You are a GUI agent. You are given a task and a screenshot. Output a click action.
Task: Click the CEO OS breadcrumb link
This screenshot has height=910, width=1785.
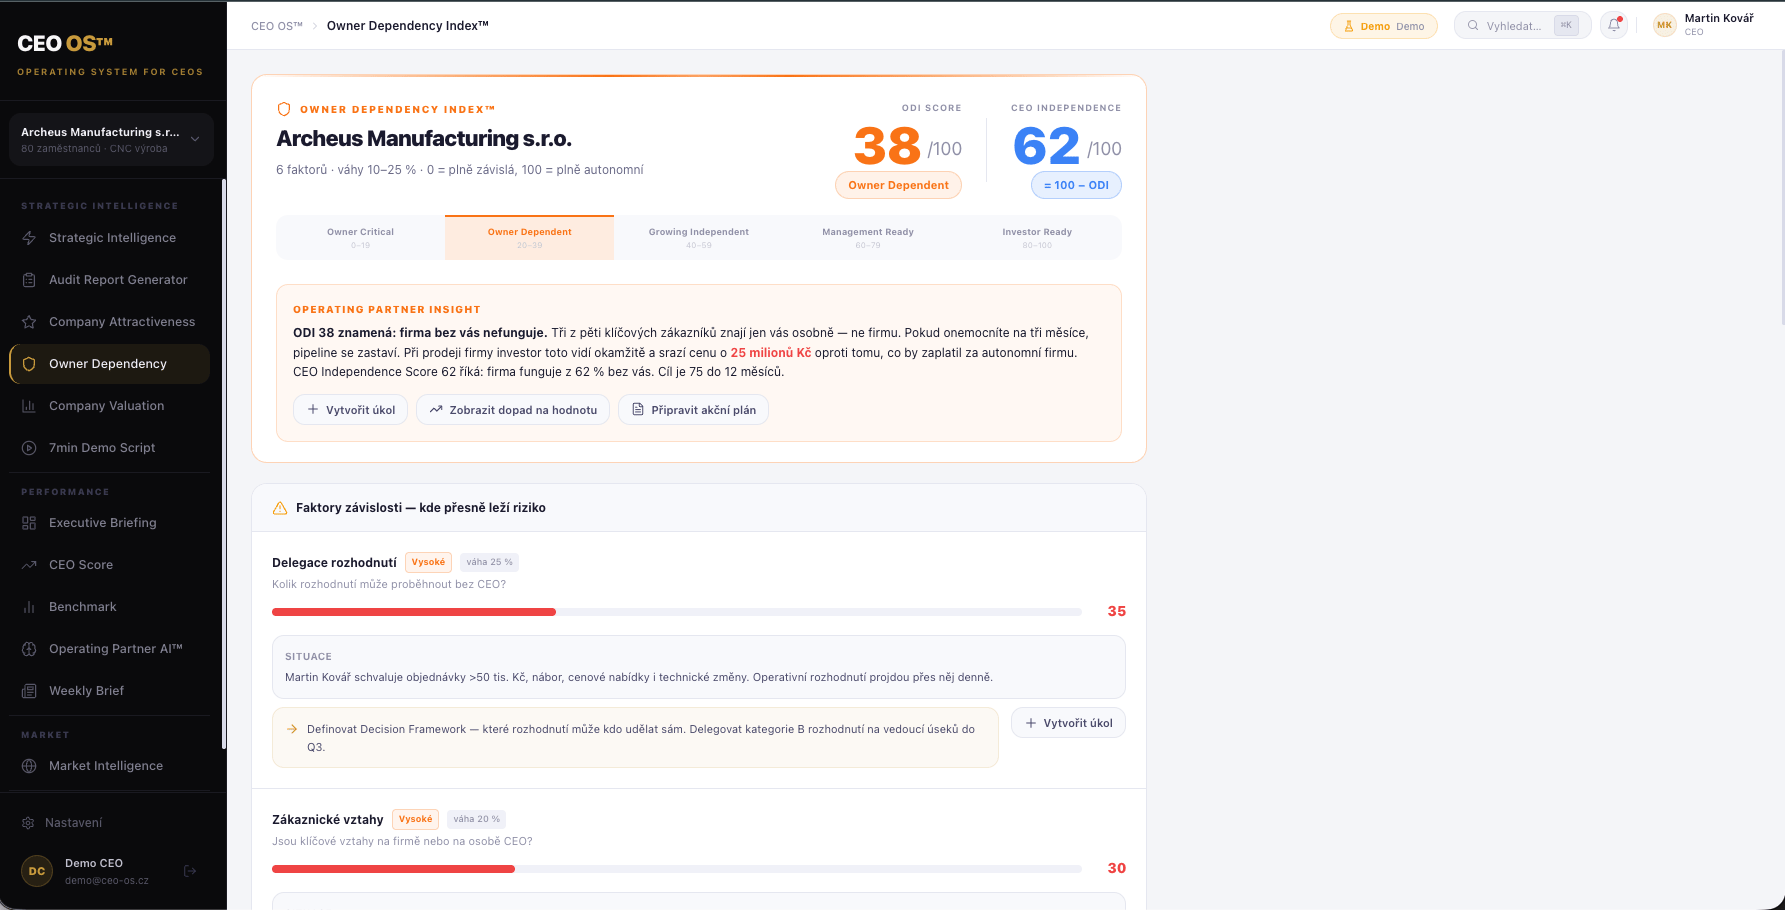277,26
